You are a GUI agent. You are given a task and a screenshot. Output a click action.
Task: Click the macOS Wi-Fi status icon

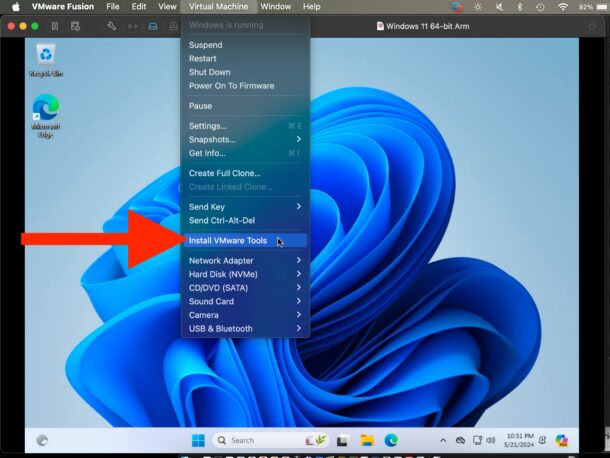point(562,7)
